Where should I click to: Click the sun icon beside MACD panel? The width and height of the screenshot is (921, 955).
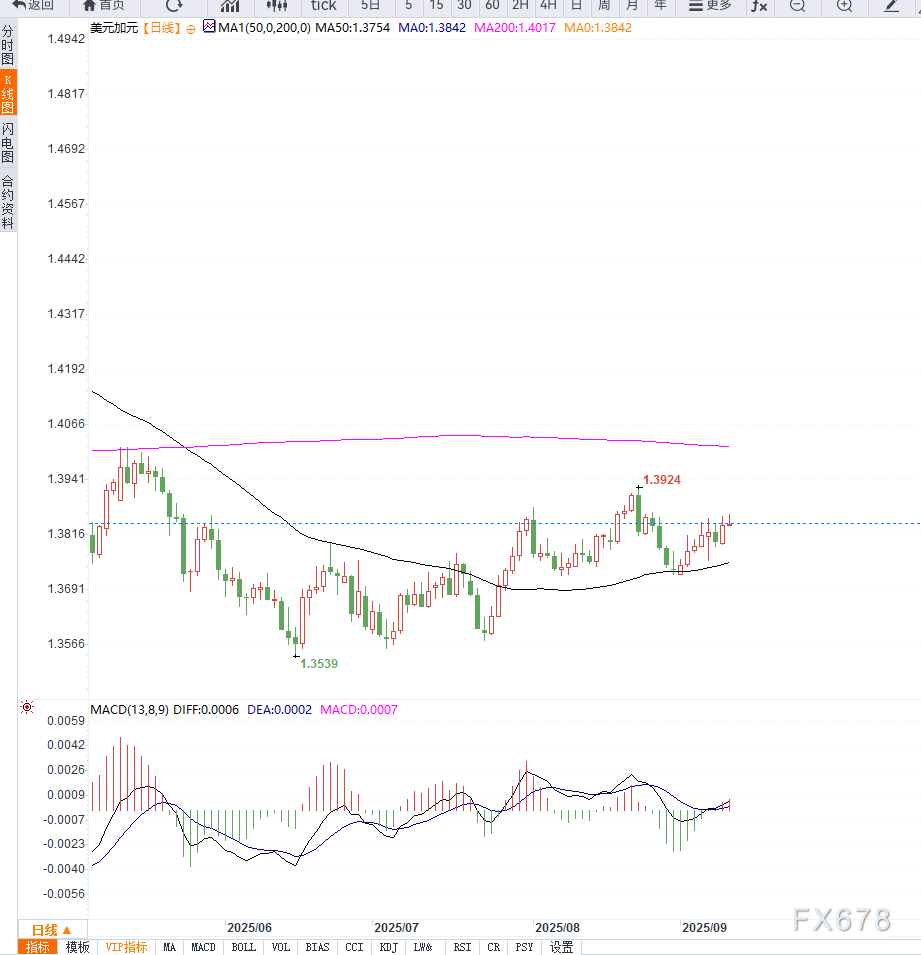(27, 708)
